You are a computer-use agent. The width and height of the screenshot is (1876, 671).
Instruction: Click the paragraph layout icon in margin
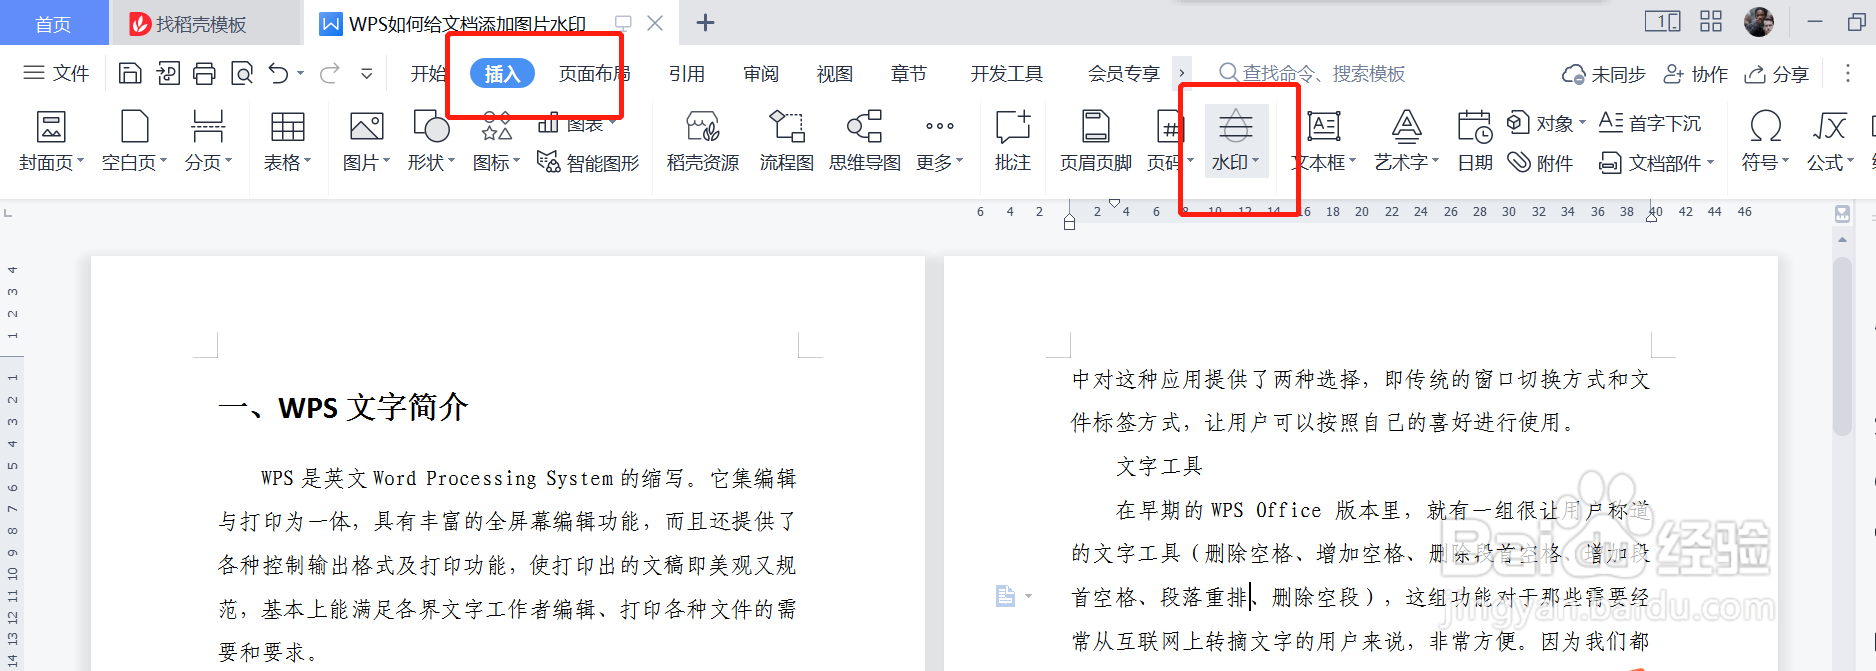click(x=1006, y=596)
